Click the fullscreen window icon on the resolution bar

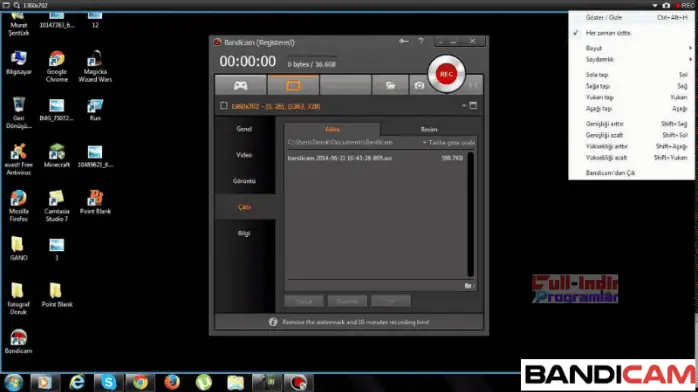tap(473, 106)
